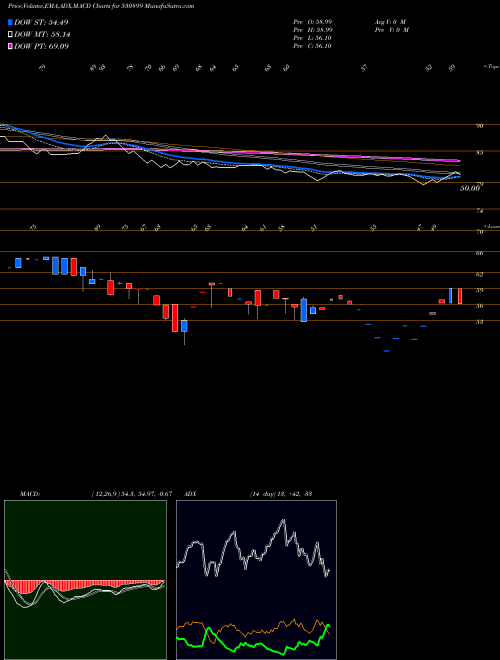
Task: Click the Pre L: 36.10 value
Action: 313,38
